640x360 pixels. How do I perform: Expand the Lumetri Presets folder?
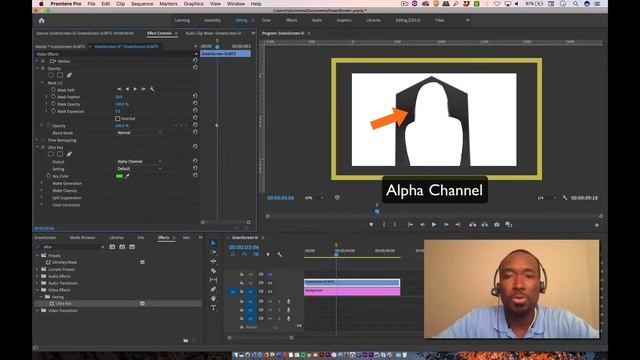tap(37, 269)
